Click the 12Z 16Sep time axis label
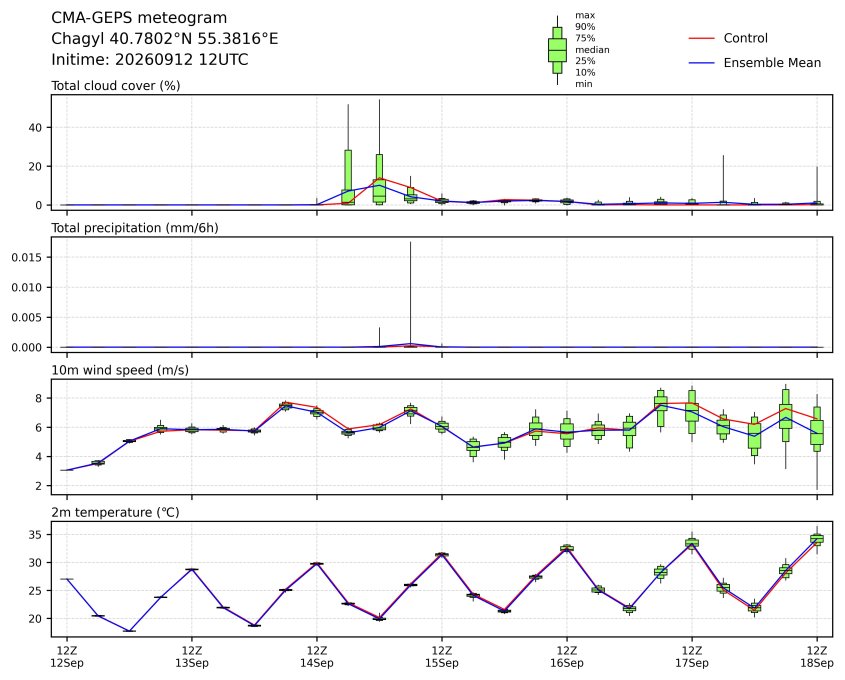 567,657
